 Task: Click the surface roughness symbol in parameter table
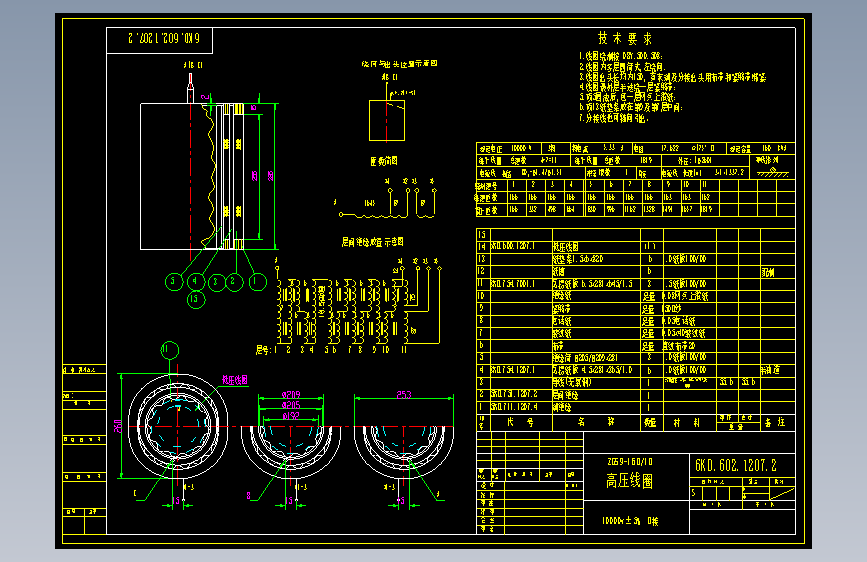click(773, 173)
